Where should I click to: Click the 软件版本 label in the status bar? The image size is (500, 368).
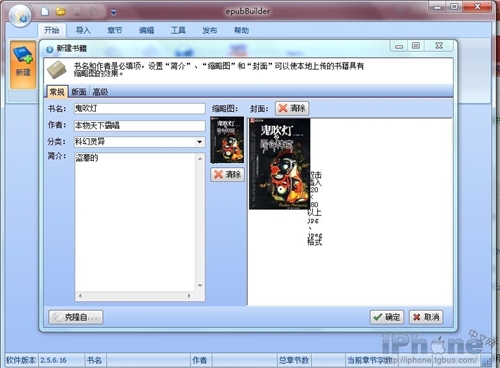21,360
